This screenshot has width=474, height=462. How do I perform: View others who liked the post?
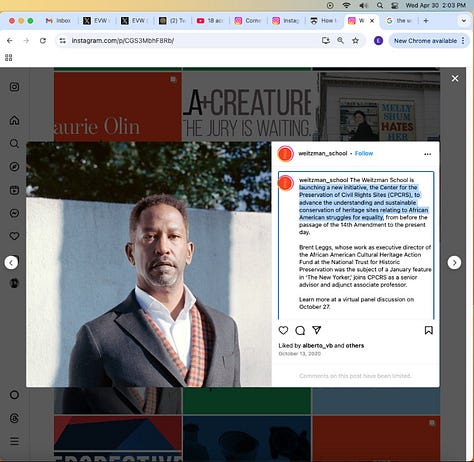354,346
